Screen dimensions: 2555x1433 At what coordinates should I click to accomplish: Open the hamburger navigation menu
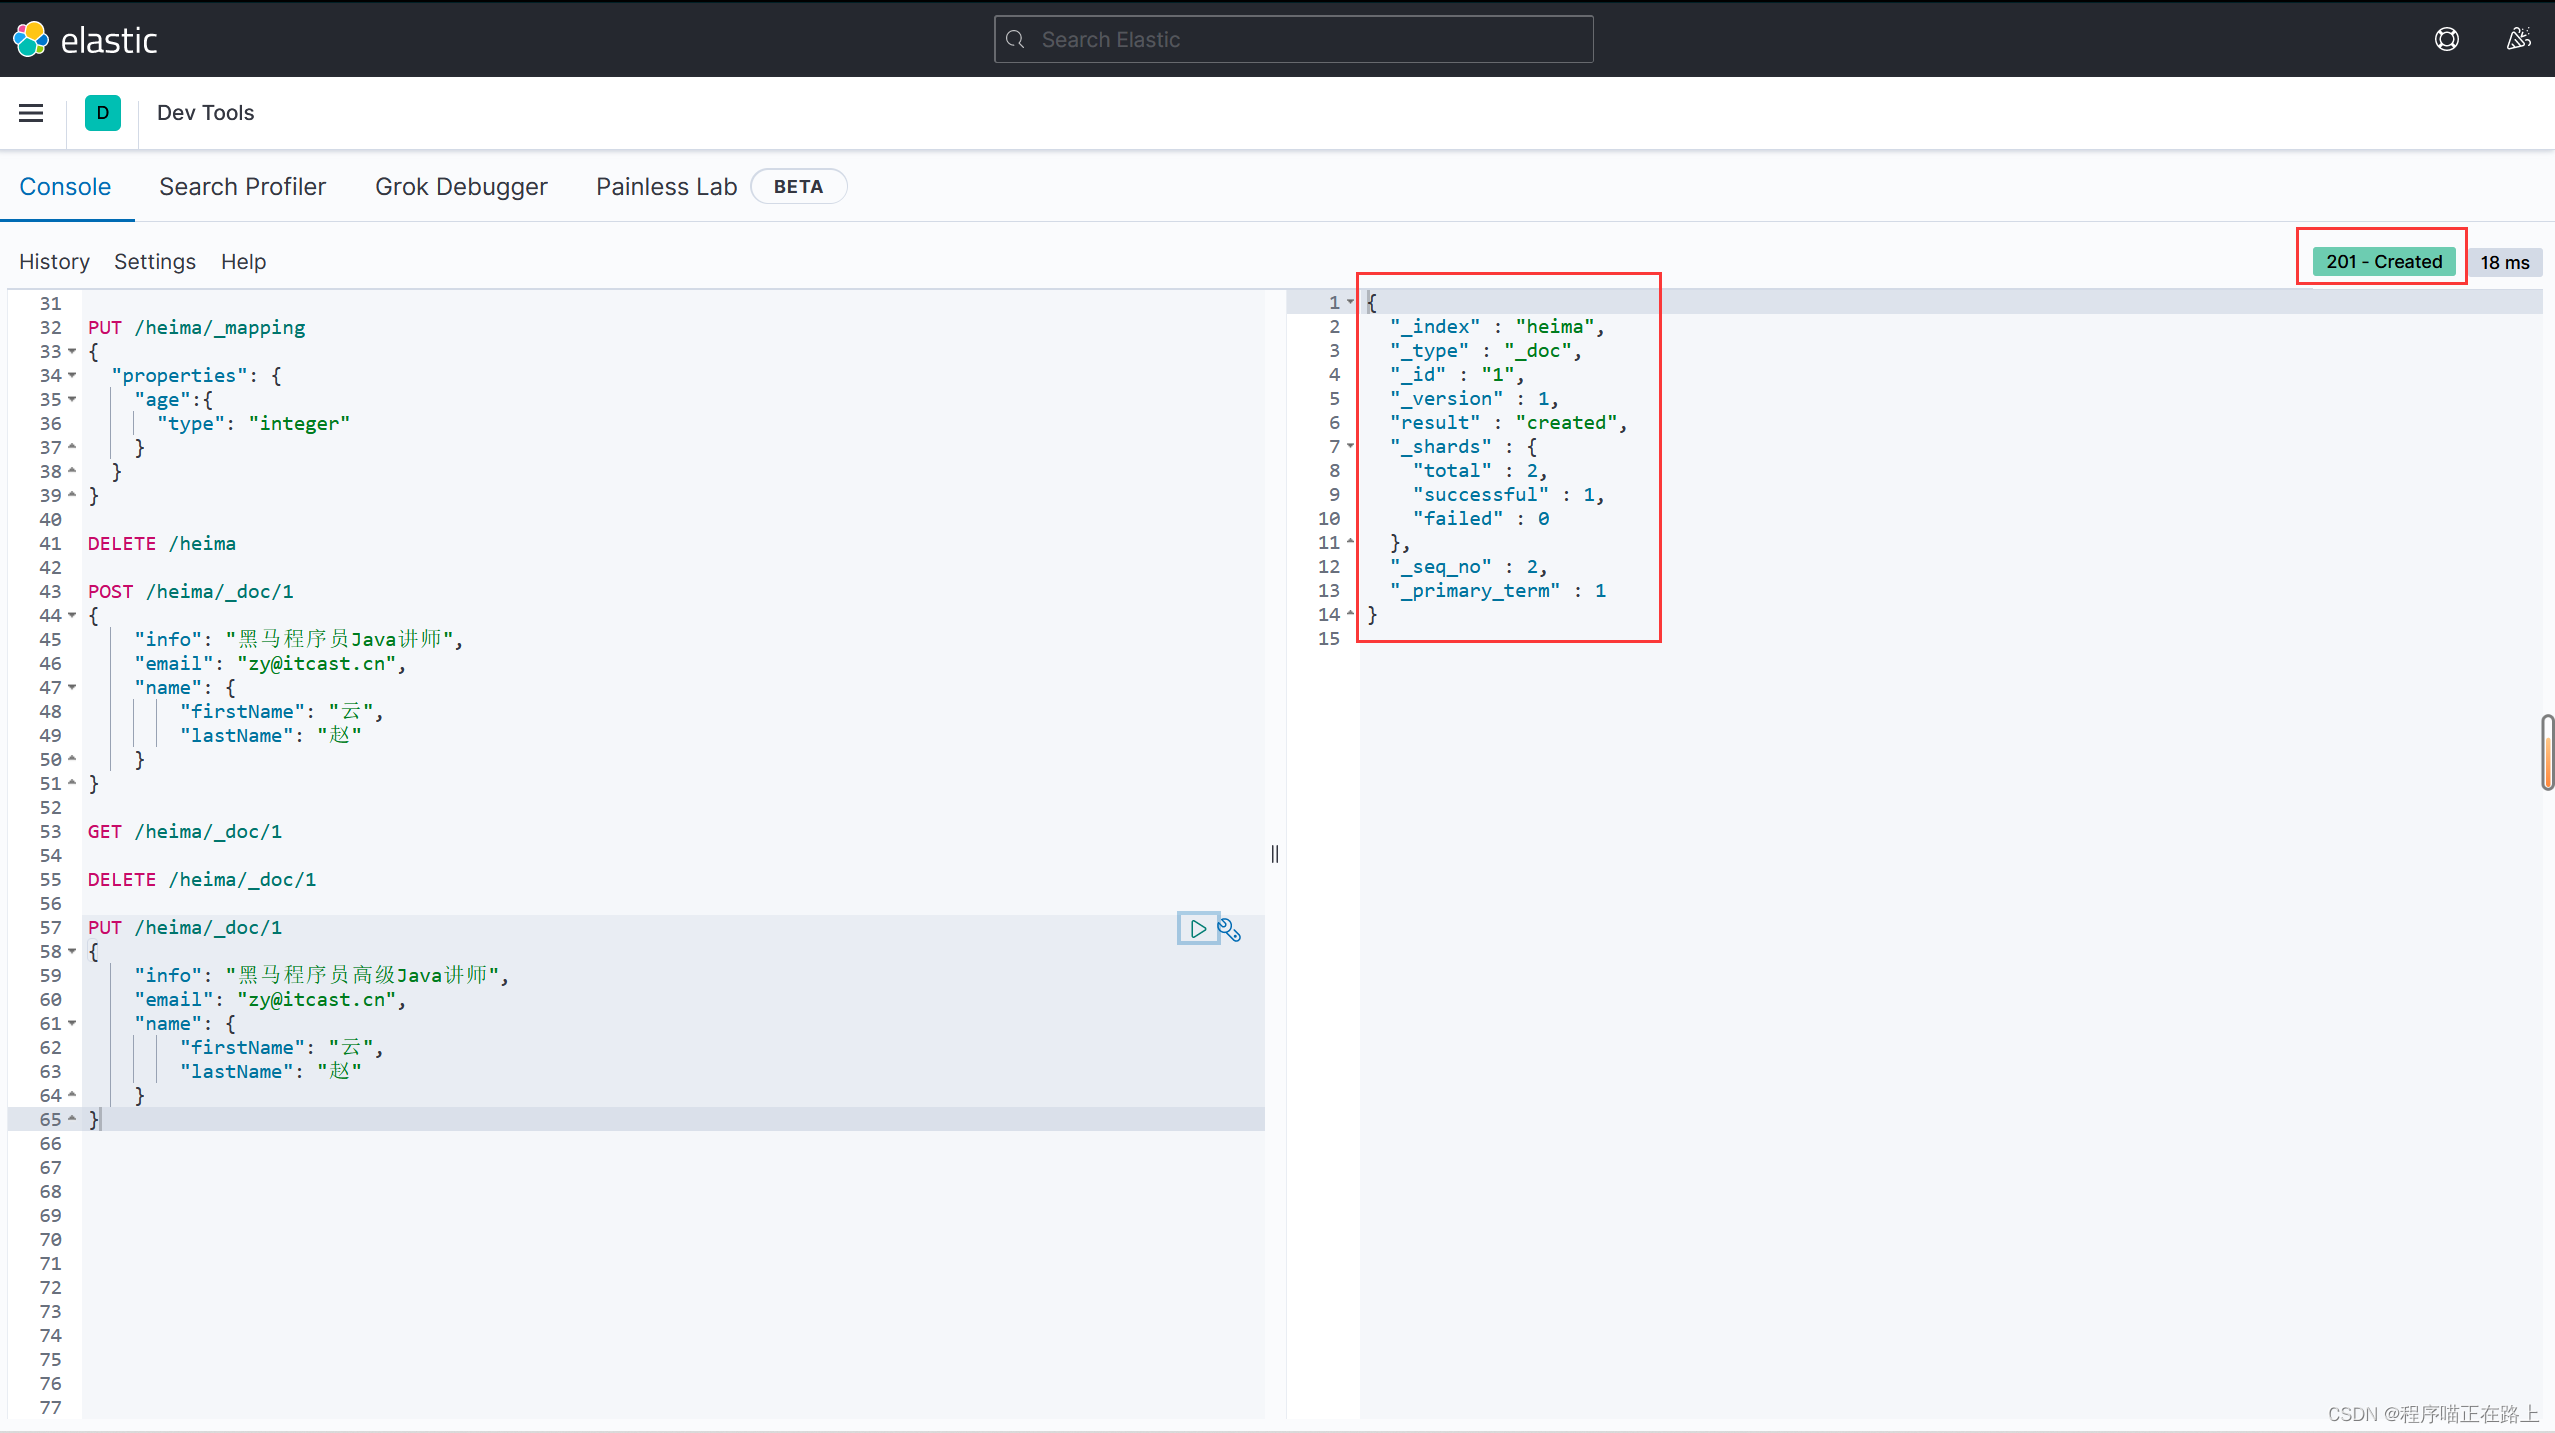31,113
